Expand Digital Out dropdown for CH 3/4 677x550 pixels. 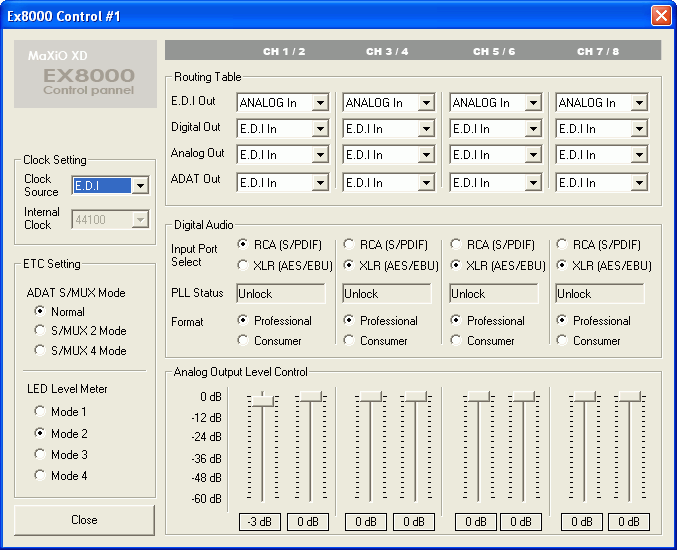click(x=426, y=129)
